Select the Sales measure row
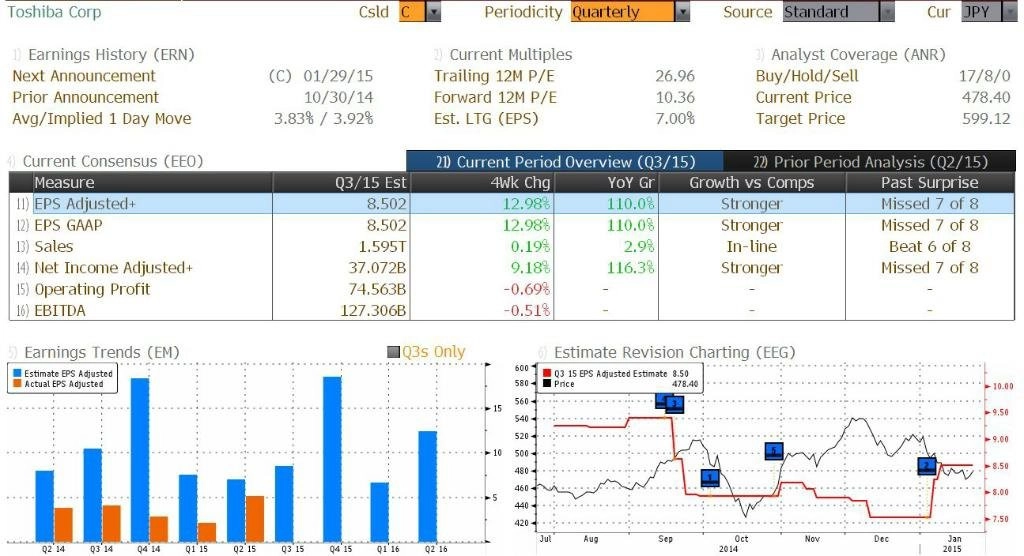The width and height of the screenshot is (1024, 556). [54, 246]
